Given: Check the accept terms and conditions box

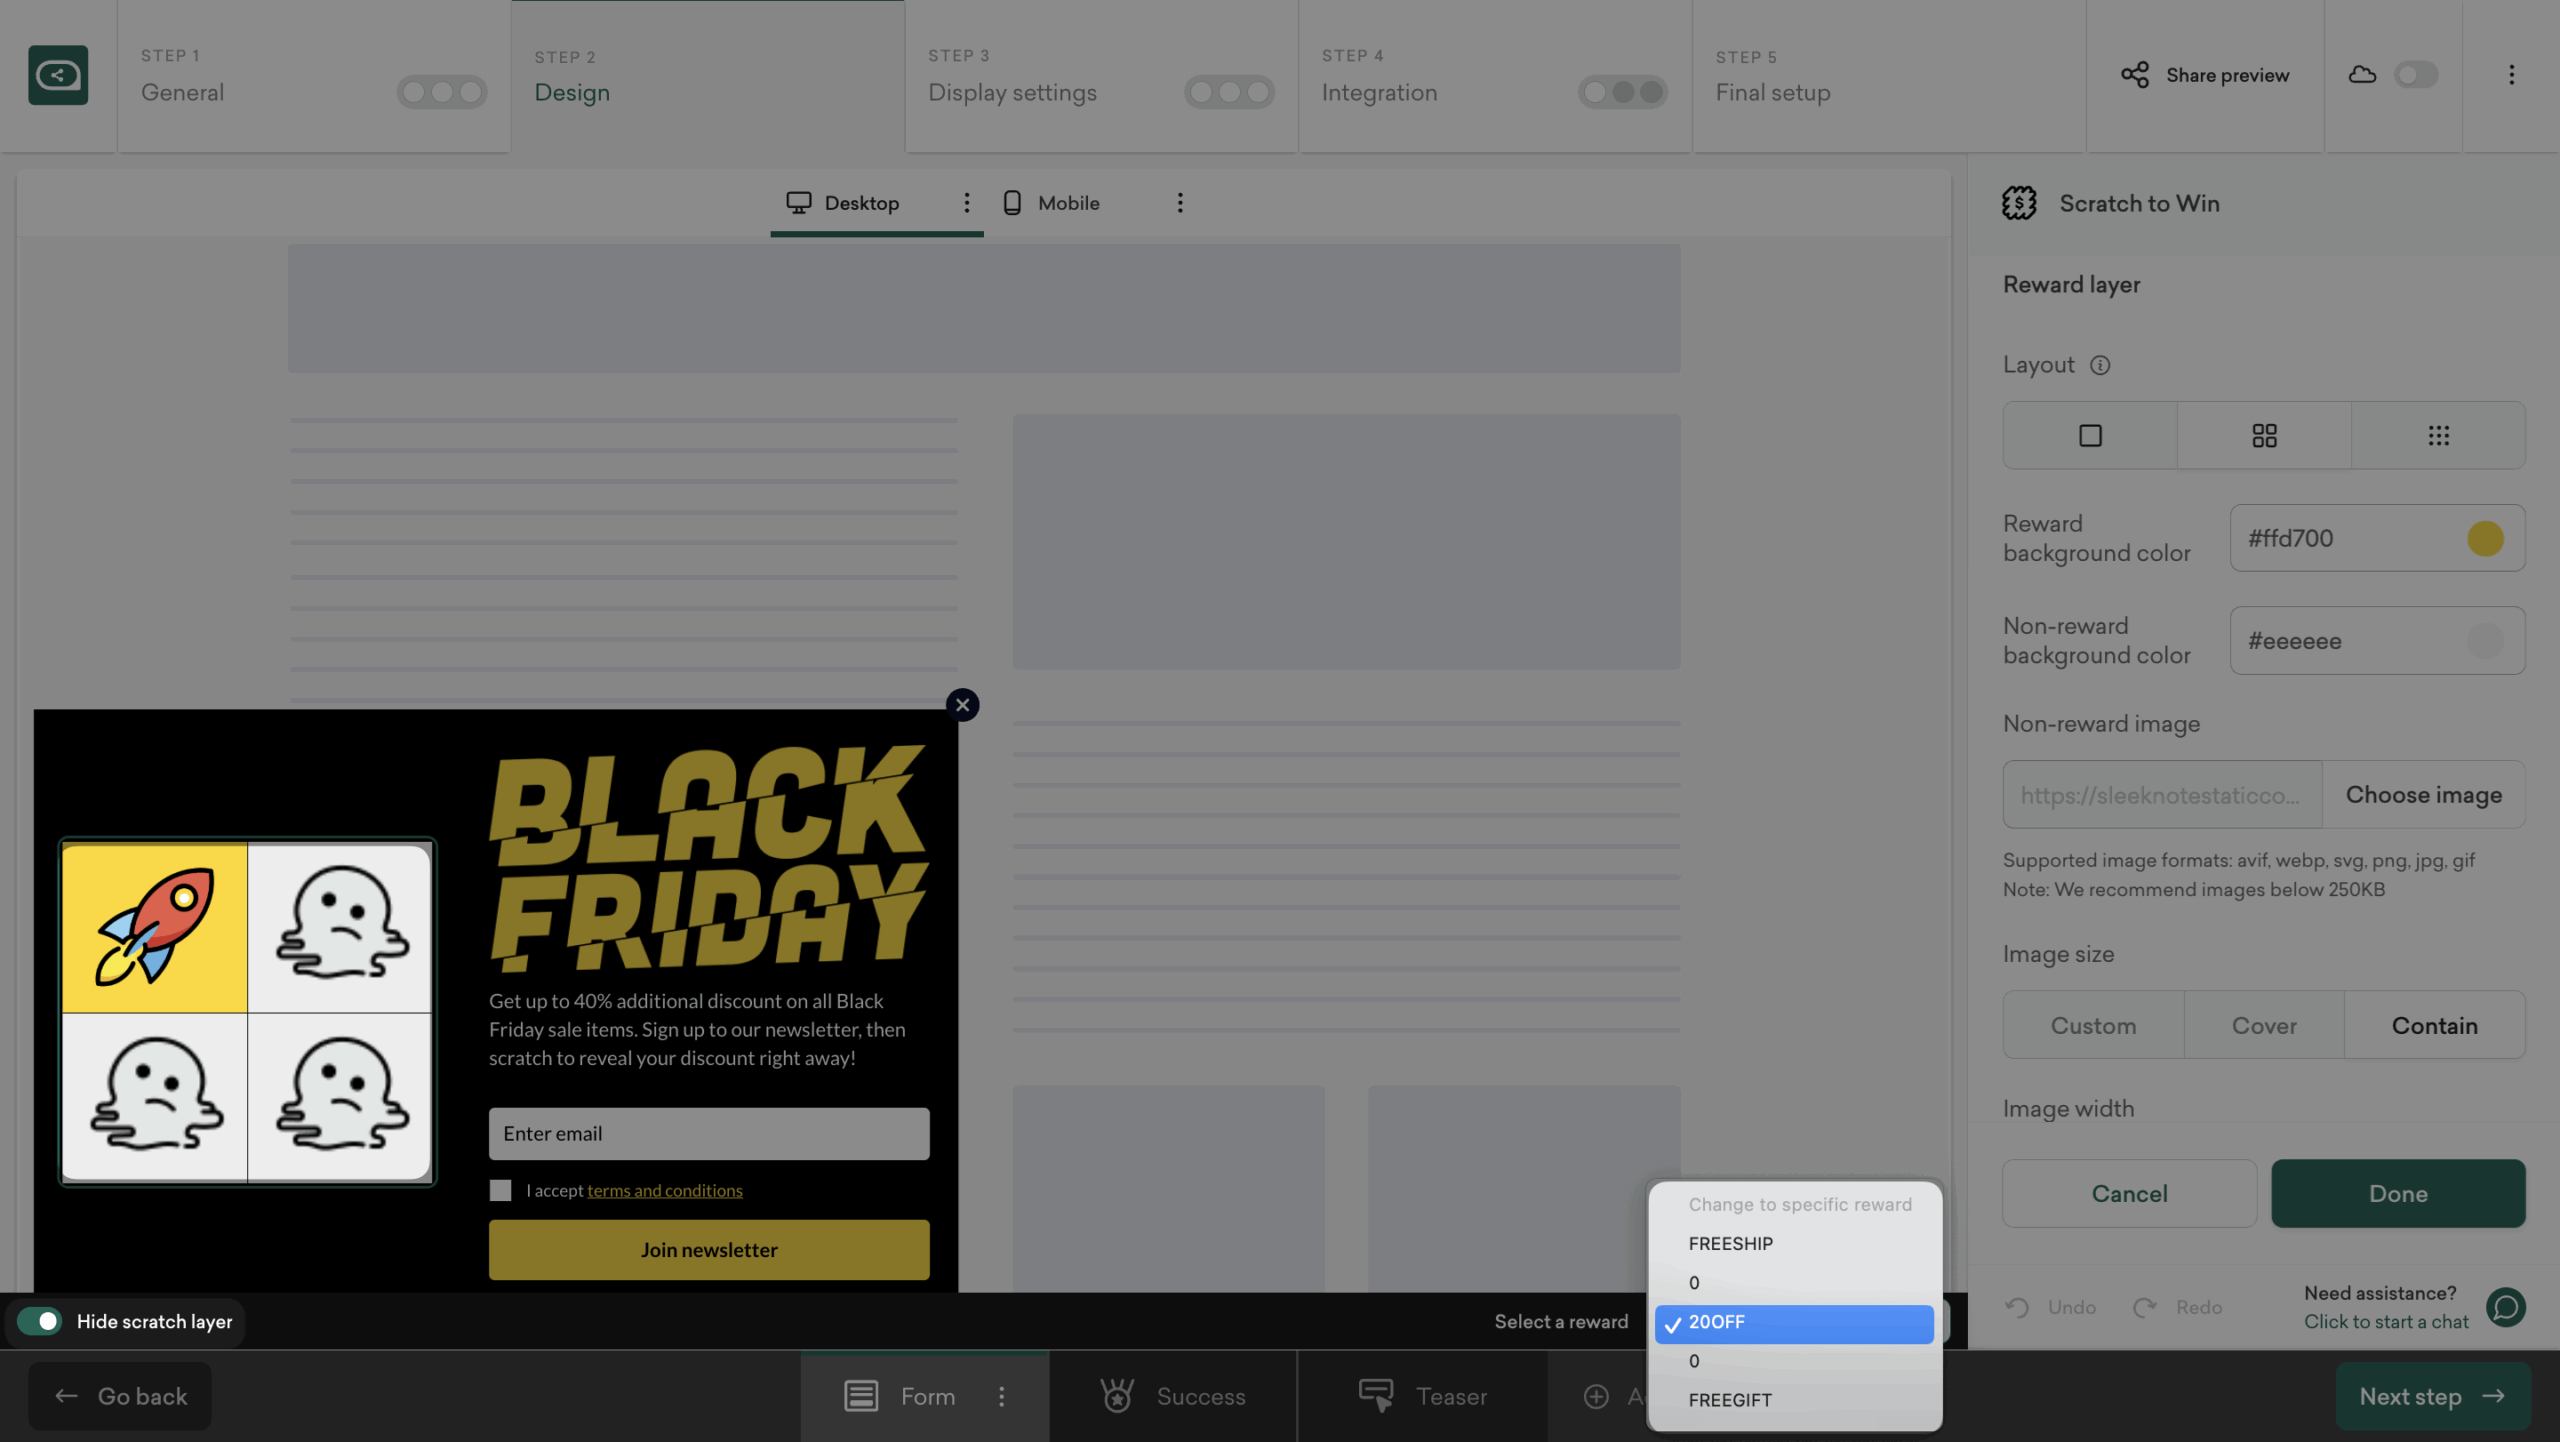Looking at the screenshot, I should click(x=501, y=1190).
